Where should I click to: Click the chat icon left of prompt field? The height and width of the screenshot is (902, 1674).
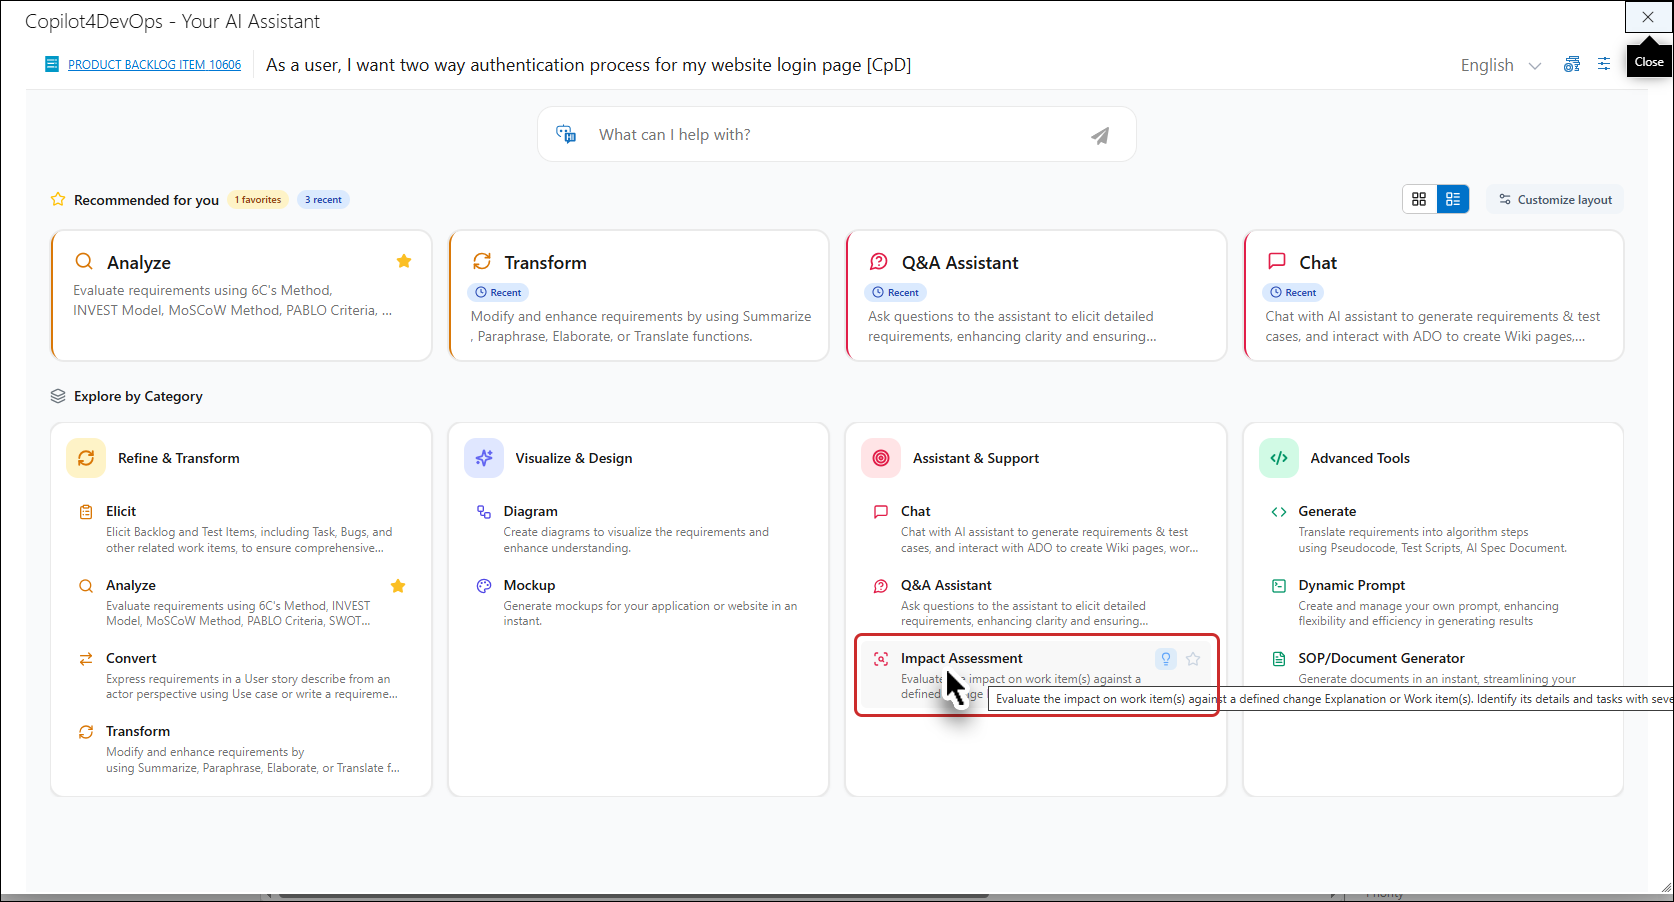(566, 134)
